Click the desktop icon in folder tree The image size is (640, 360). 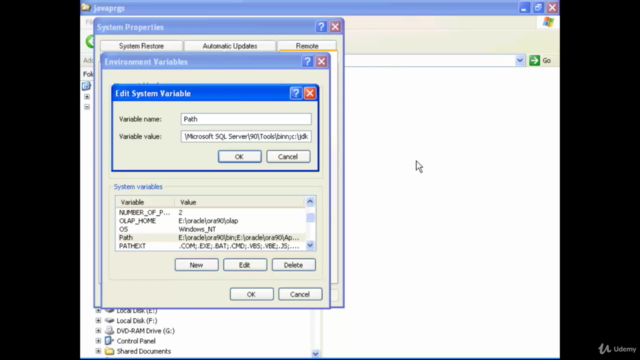point(86,86)
